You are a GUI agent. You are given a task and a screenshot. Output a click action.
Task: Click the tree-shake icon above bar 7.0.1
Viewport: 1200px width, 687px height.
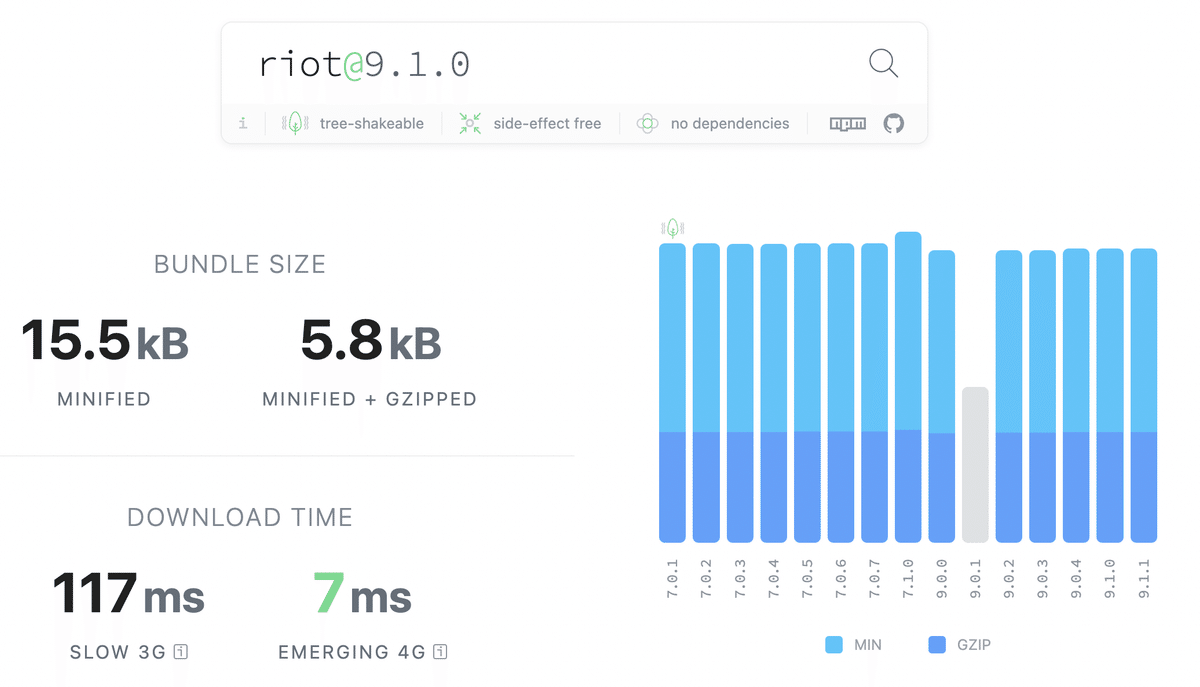point(673,229)
